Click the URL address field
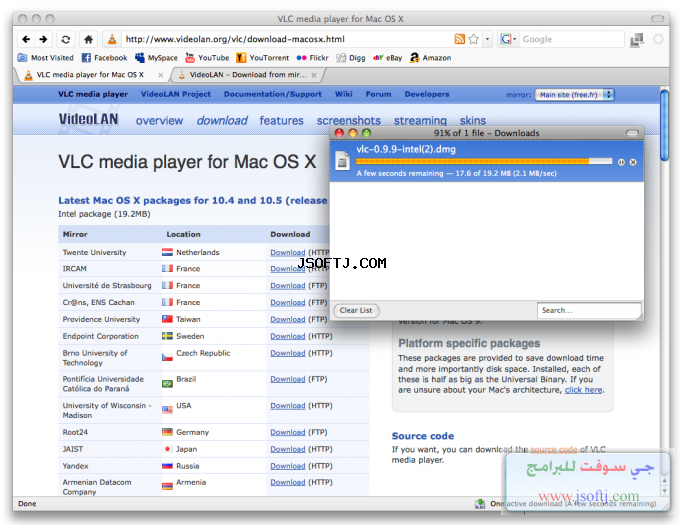685x525 pixels. (x=288, y=39)
